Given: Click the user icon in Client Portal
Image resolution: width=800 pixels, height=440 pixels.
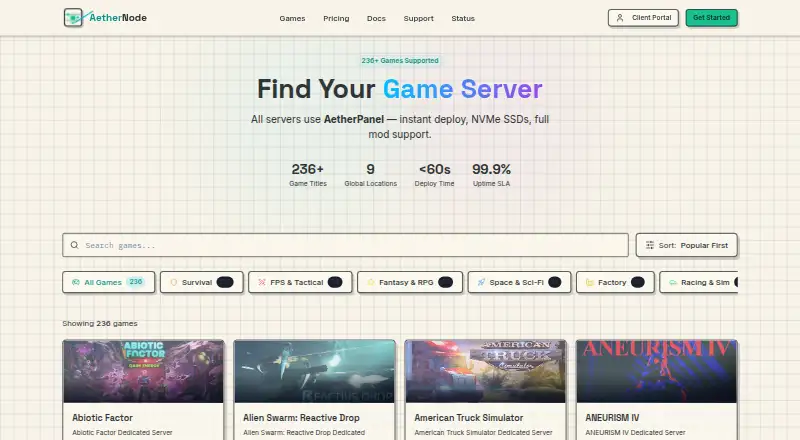Looking at the screenshot, I should (x=620, y=18).
